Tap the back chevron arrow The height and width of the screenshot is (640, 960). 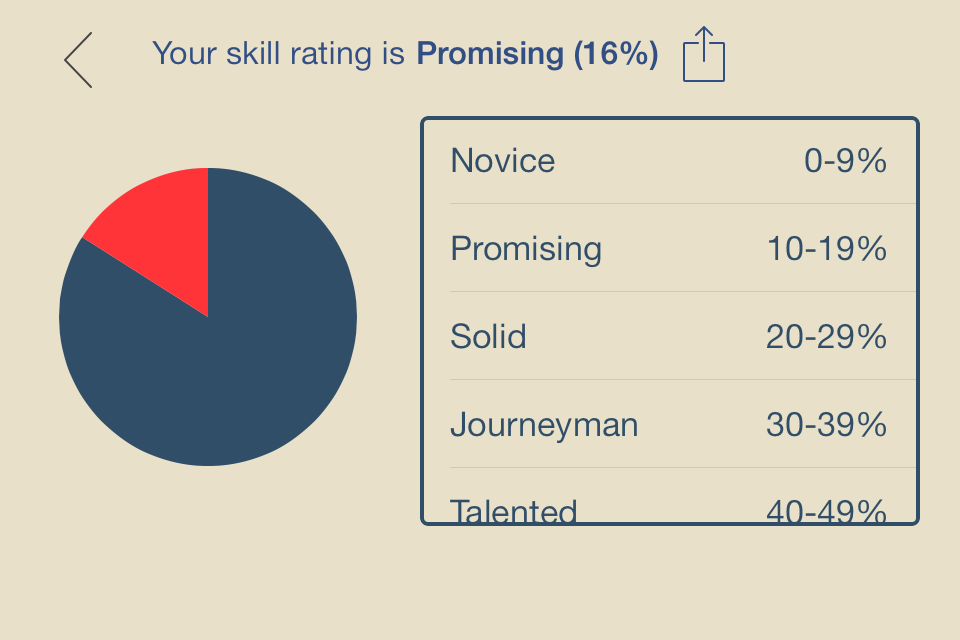(78, 60)
